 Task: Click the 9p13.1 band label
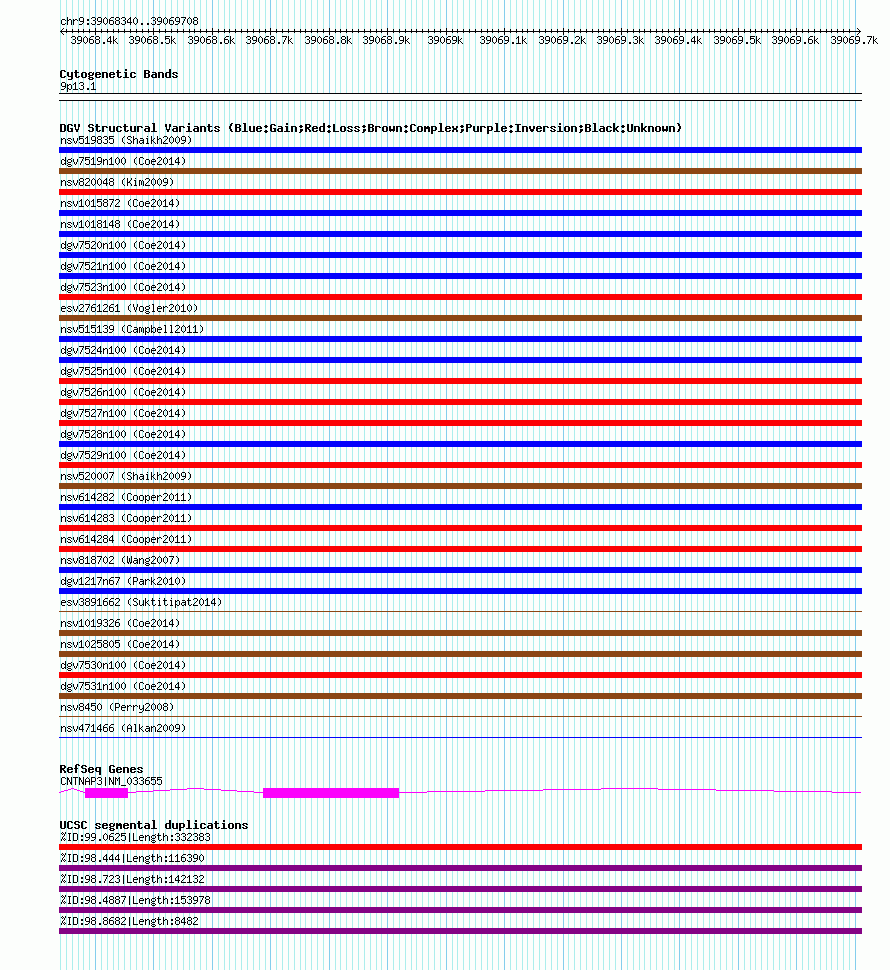tap(78, 87)
